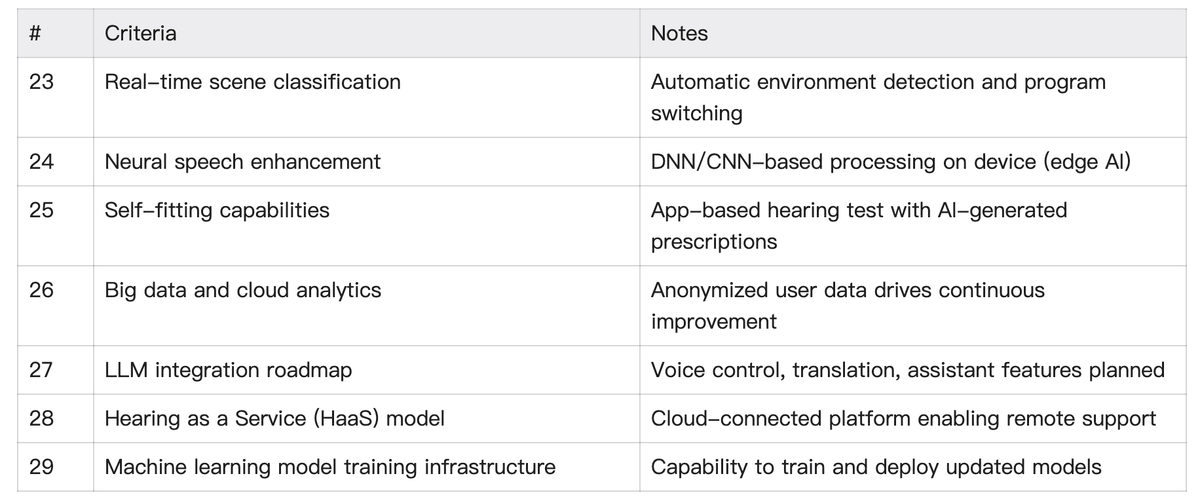
Task: Select the Real-time scene classification cell
Action: [x=252, y=82]
